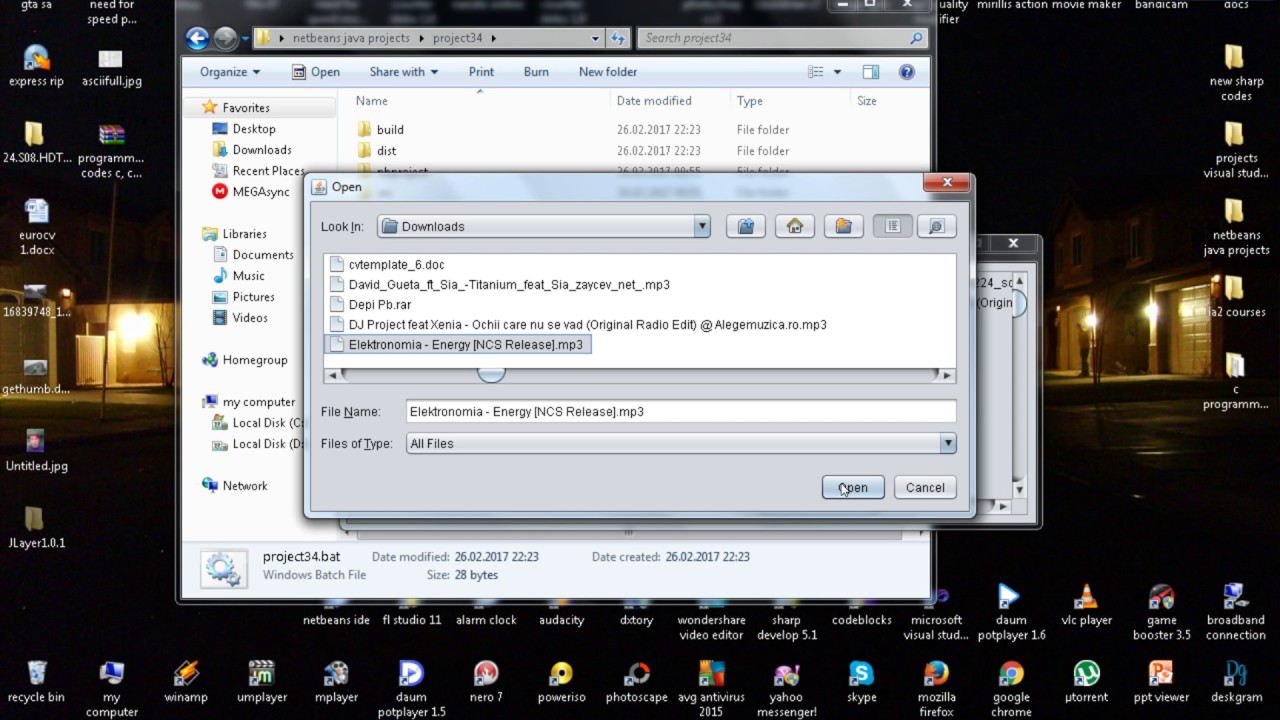Select µtorrent desktop icon
The image size is (1280, 720).
click(1086, 682)
